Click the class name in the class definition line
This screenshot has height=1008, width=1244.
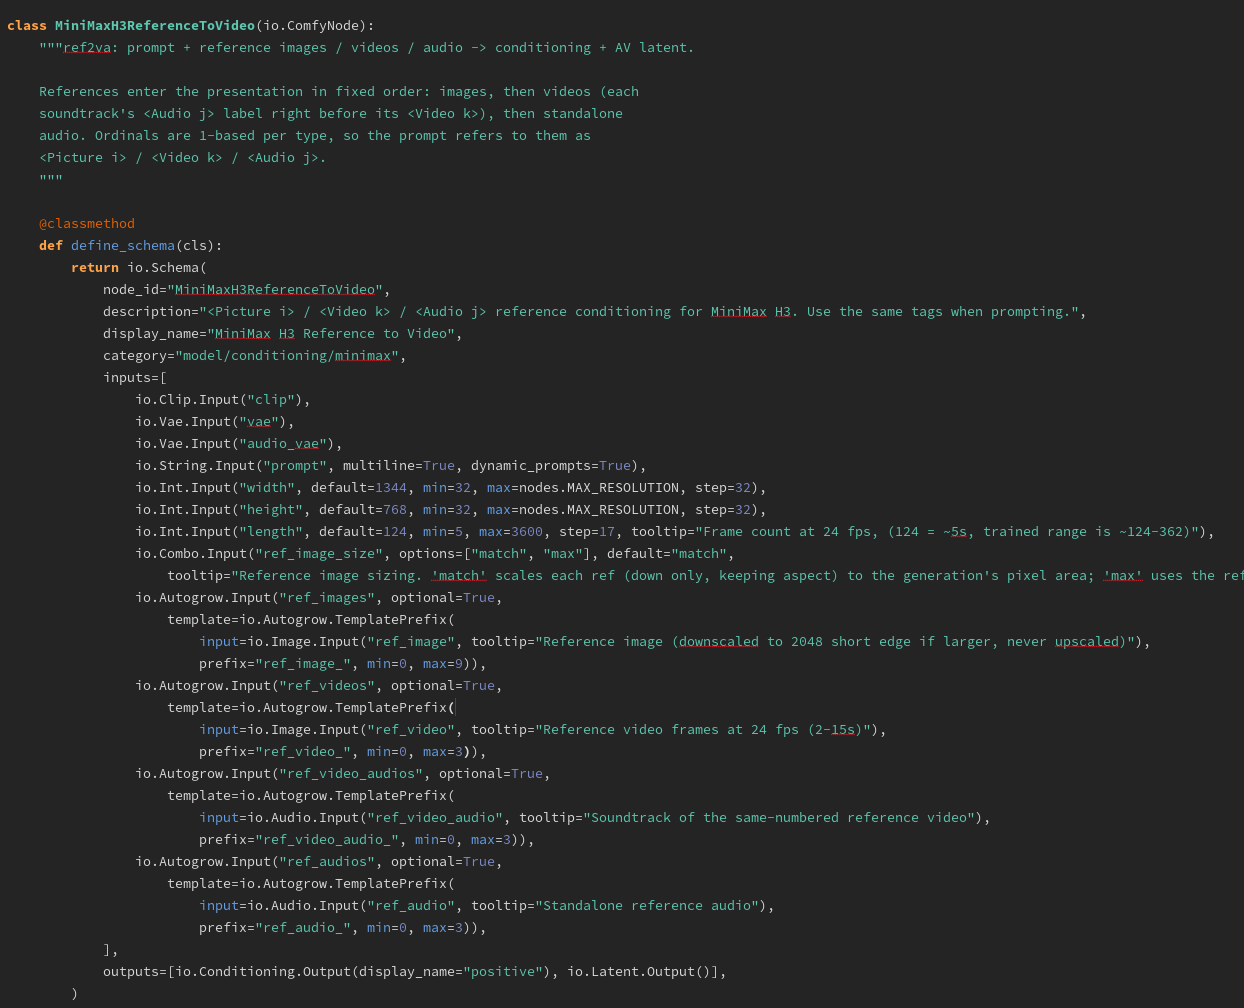point(155,25)
